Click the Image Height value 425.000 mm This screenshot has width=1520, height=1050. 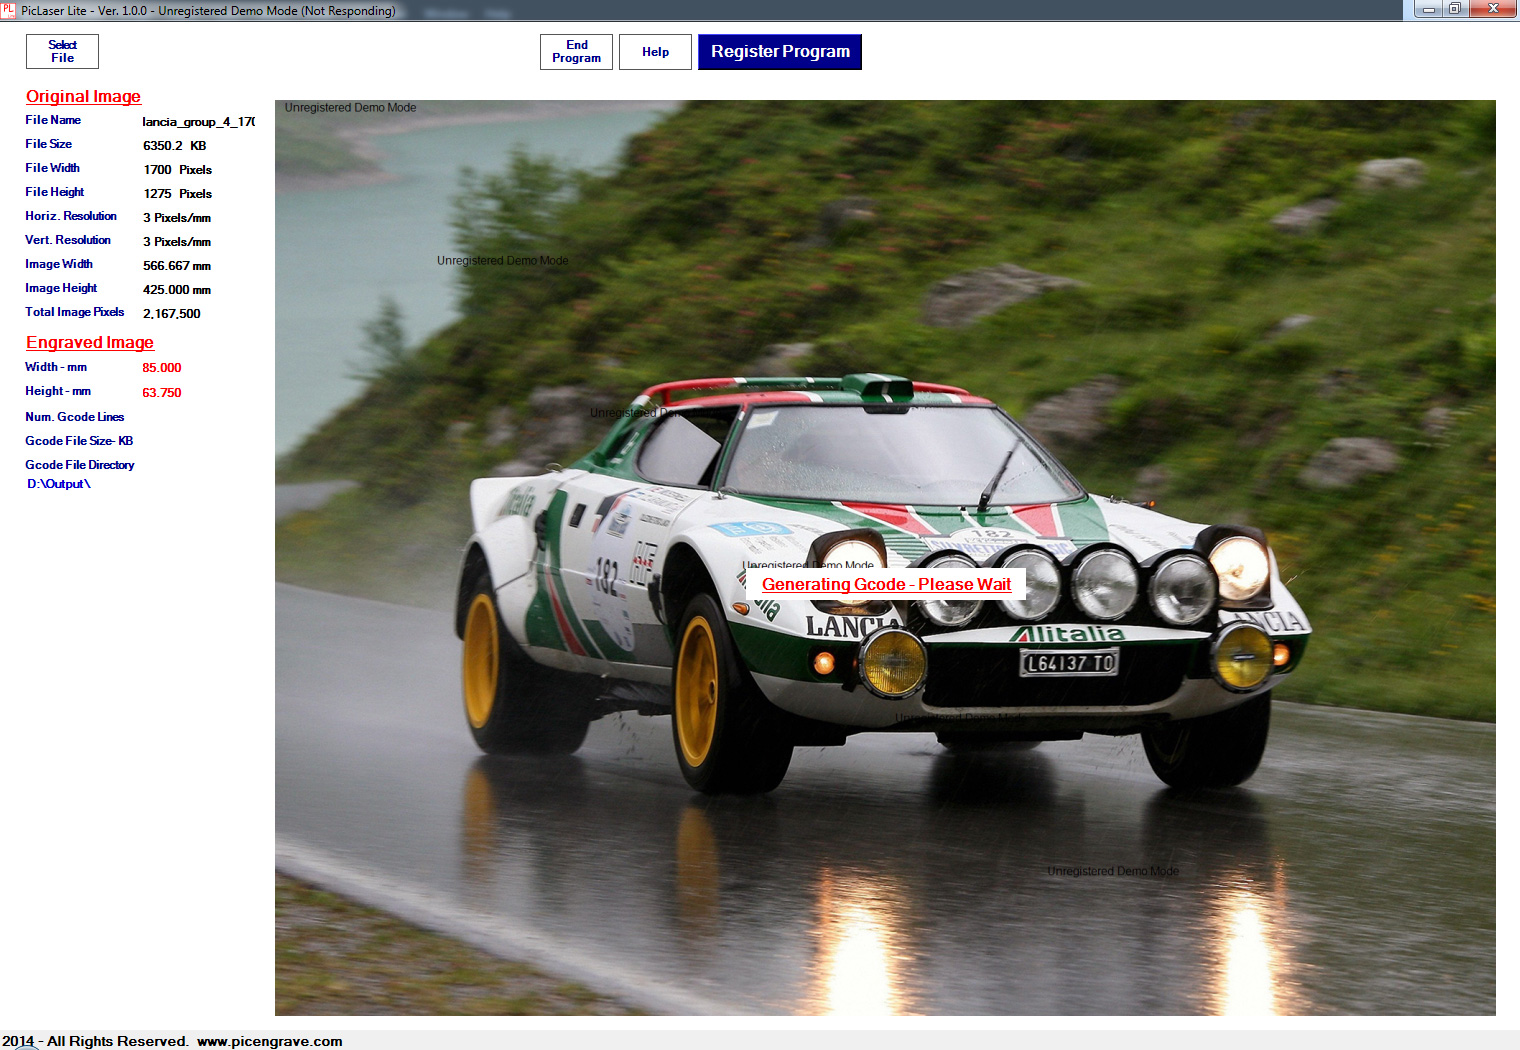coord(176,290)
